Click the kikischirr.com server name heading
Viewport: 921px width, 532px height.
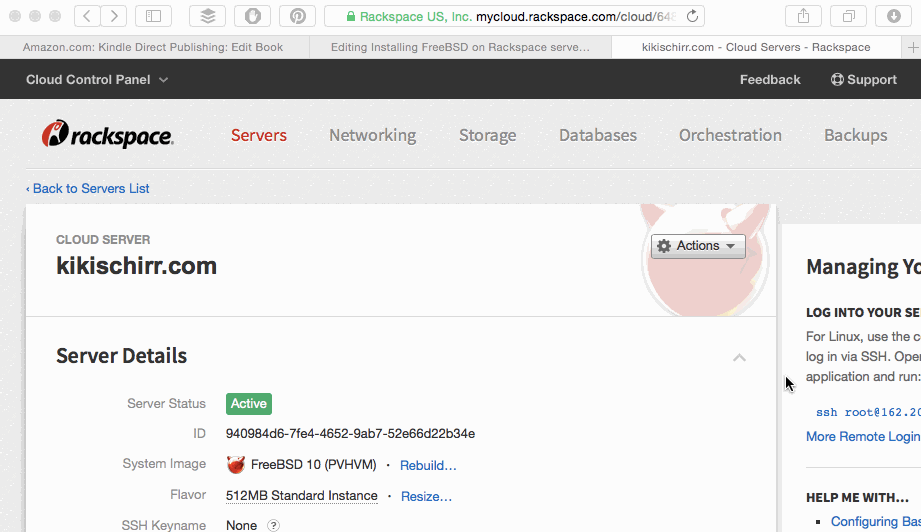[x=136, y=266]
